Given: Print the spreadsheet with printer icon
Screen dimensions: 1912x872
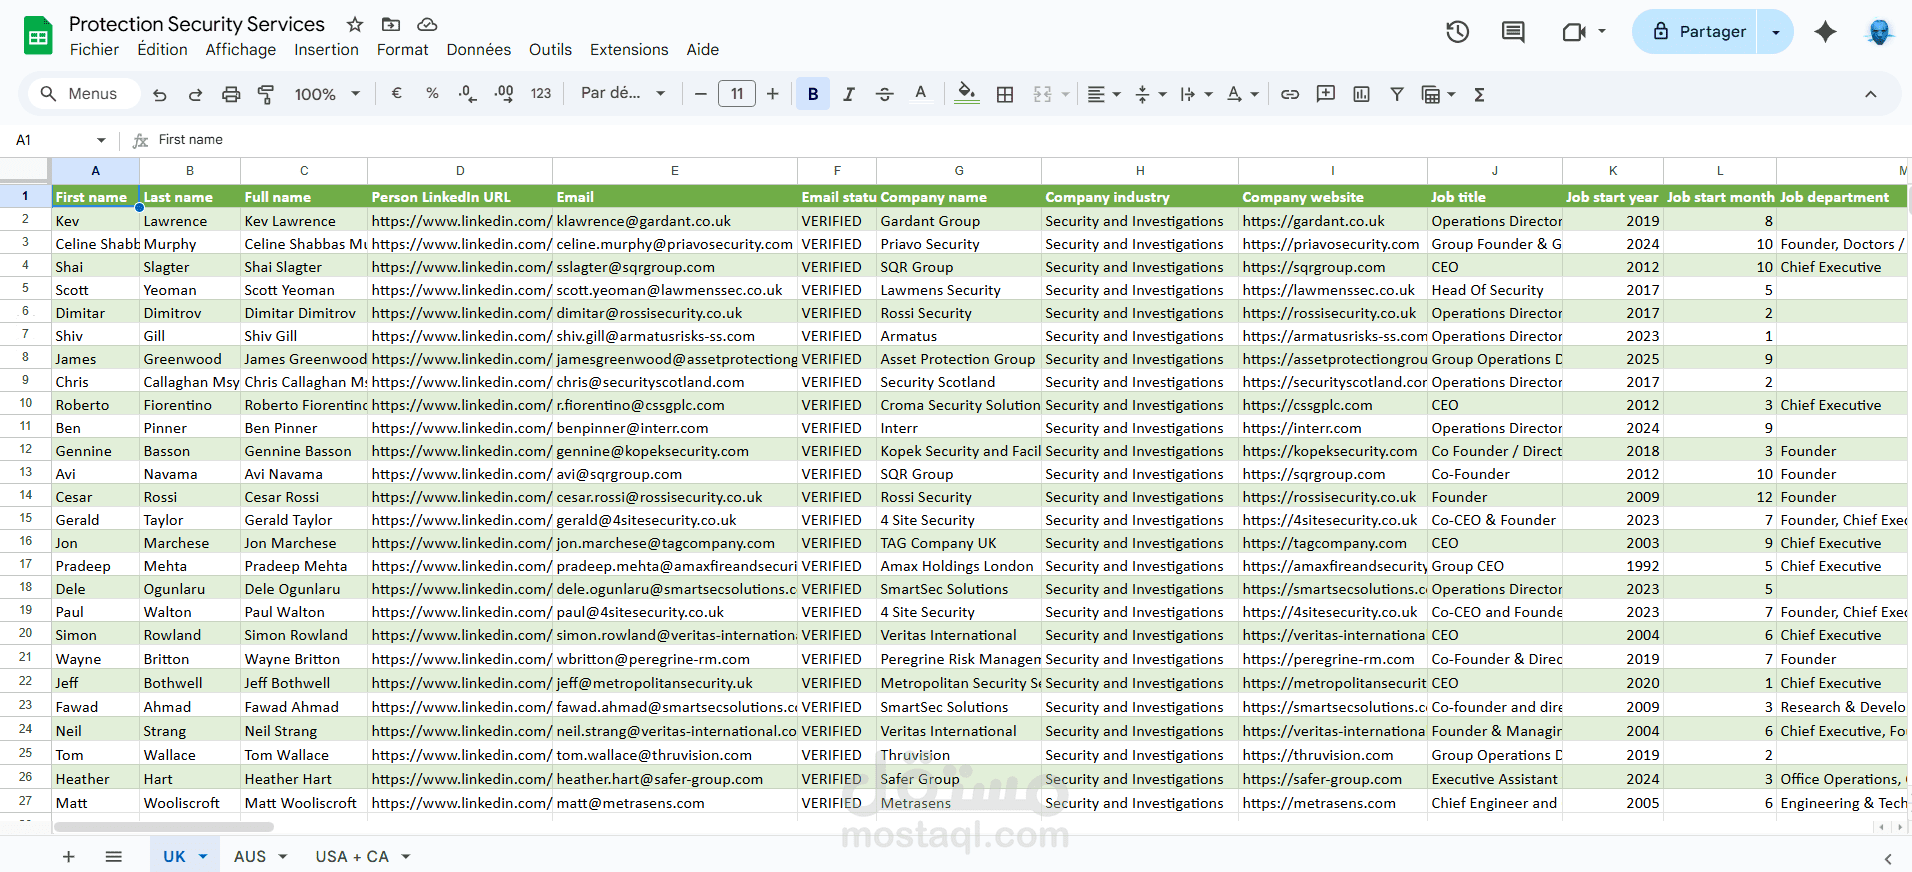Looking at the screenshot, I should click(231, 94).
